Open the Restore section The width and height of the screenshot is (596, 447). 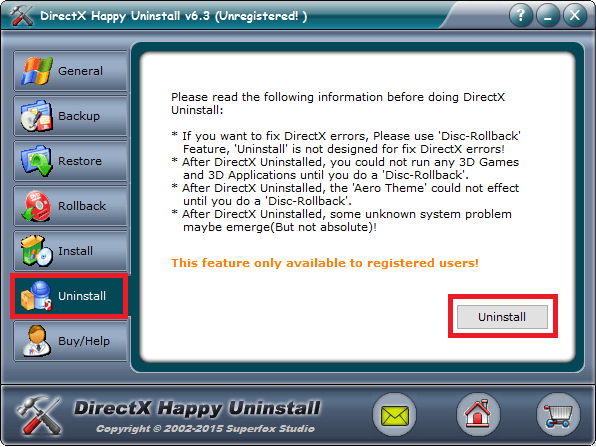(x=71, y=161)
